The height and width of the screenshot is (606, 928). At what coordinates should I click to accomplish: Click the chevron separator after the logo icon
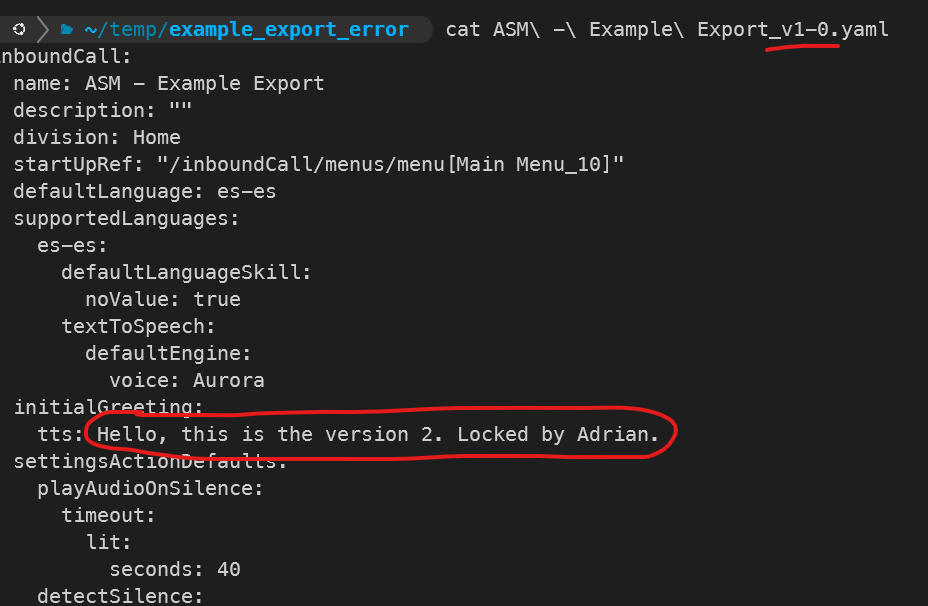click(43, 29)
